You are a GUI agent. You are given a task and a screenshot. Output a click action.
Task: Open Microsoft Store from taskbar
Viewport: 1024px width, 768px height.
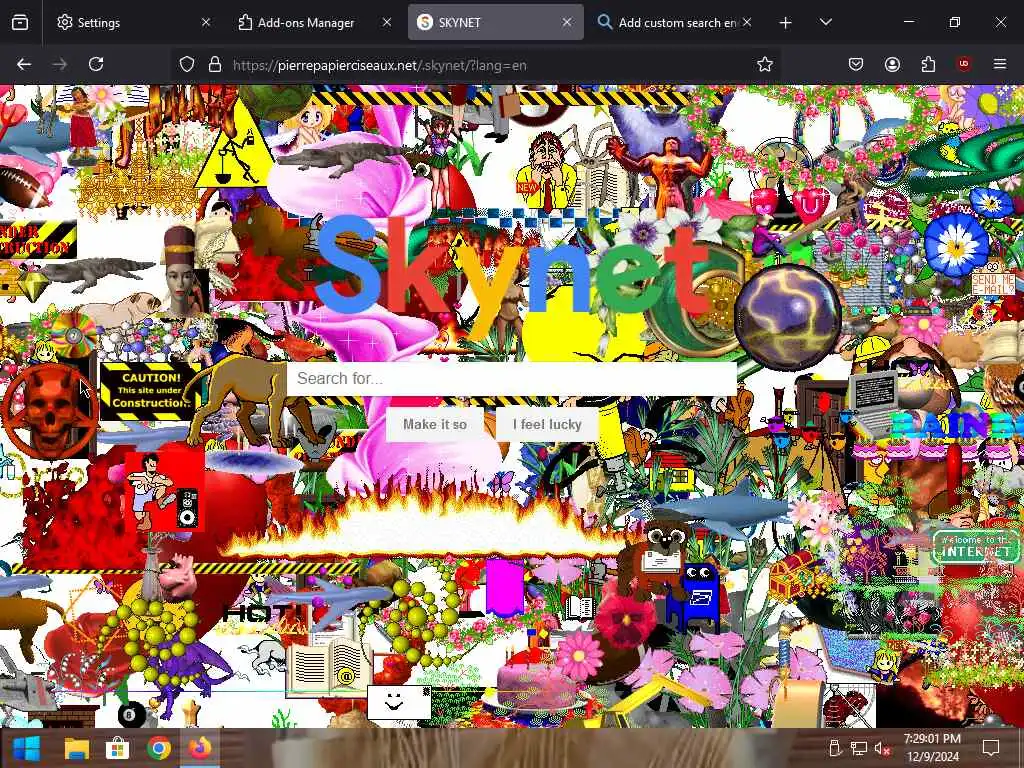pyautogui.click(x=118, y=748)
